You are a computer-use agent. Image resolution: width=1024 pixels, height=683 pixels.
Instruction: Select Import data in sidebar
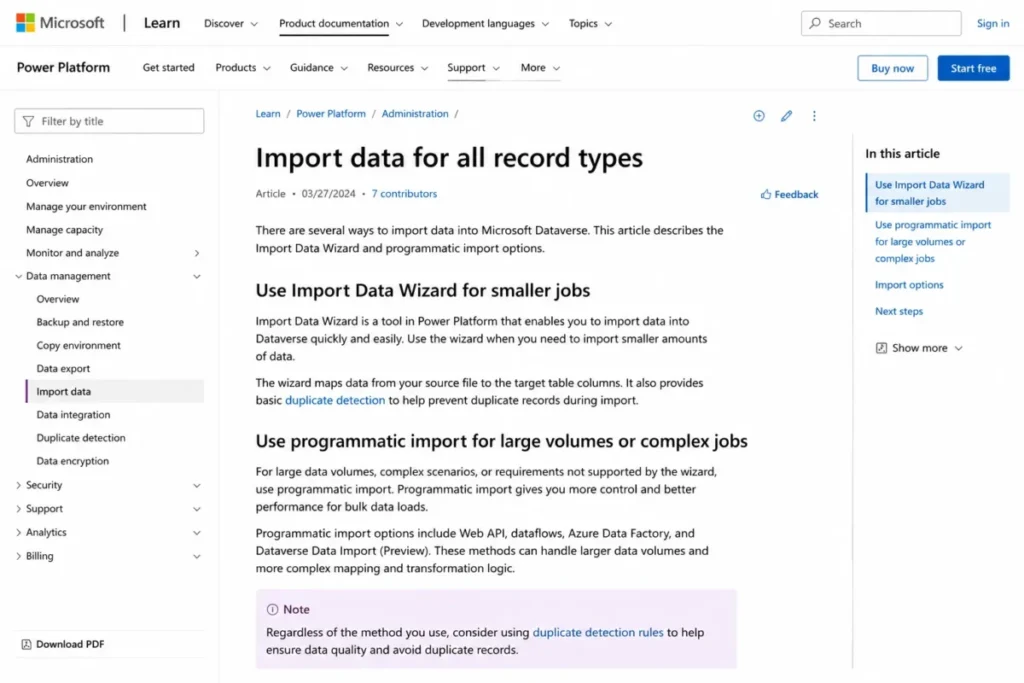click(x=115, y=391)
